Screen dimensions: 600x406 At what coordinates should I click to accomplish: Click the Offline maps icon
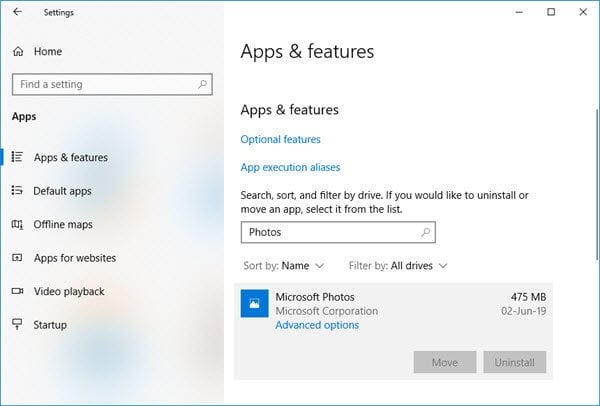(x=17, y=224)
